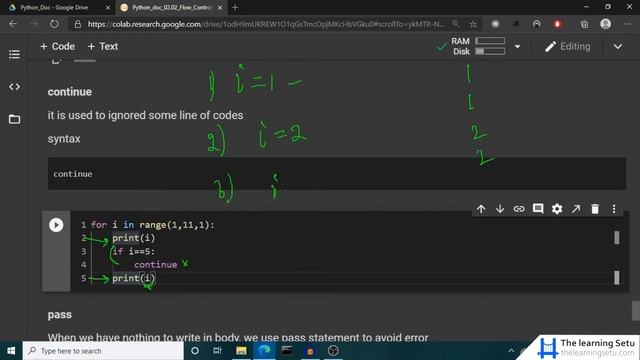Collapse the header with the chevron
The height and width of the screenshot is (360, 640).
tap(618, 47)
